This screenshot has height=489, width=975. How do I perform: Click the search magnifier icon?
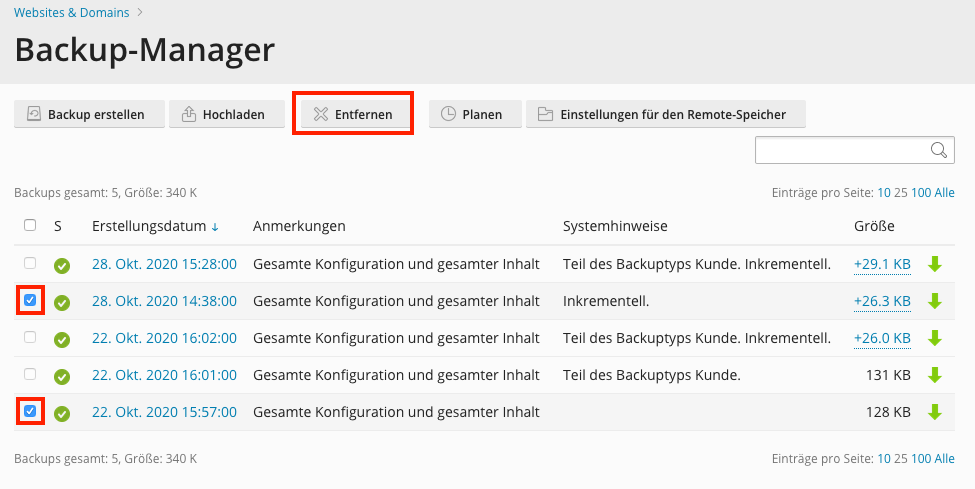point(939,150)
